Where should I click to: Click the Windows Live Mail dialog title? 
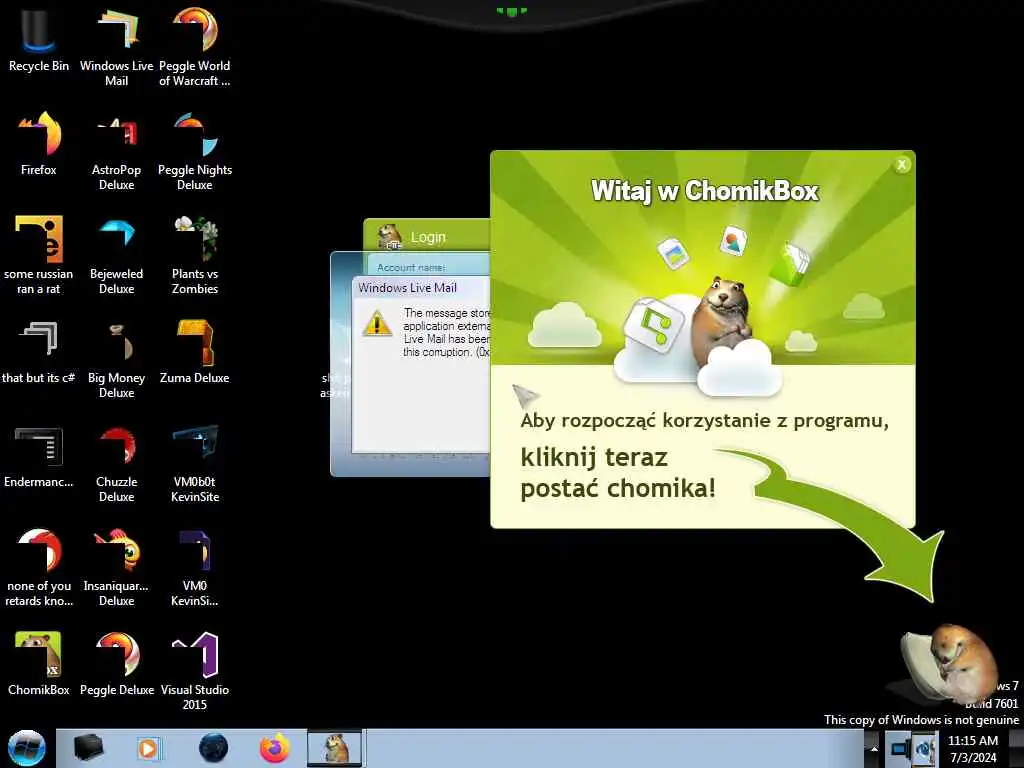tap(408, 288)
